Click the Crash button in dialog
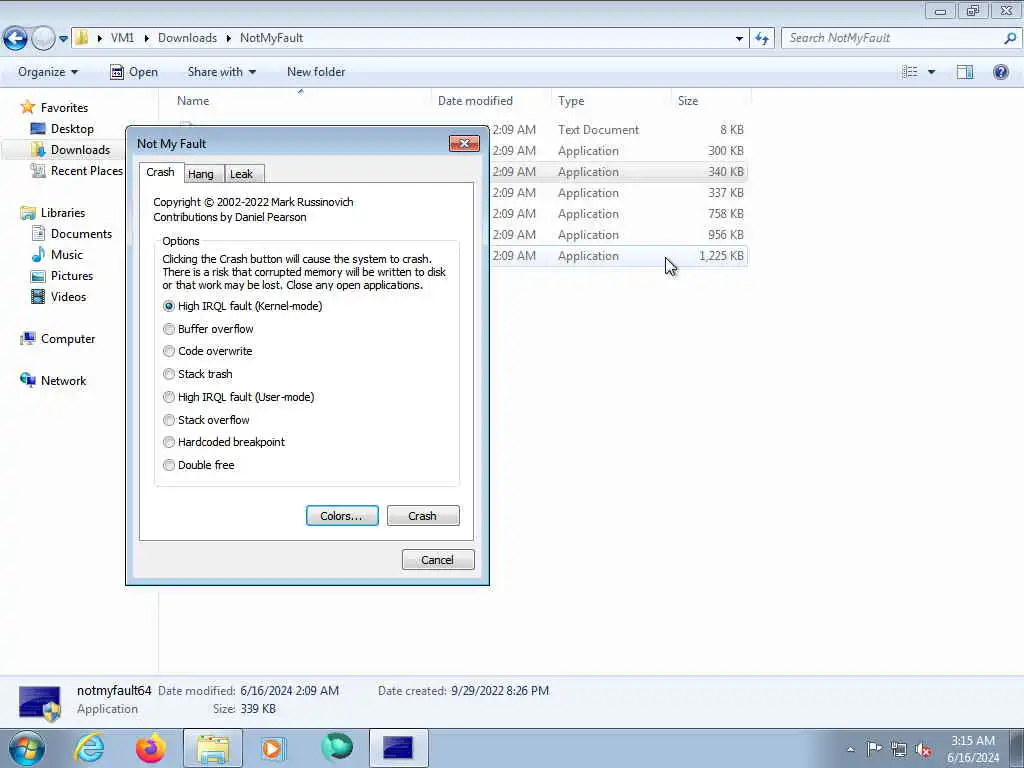This screenshot has height=768, width=1024. point(423,515)
